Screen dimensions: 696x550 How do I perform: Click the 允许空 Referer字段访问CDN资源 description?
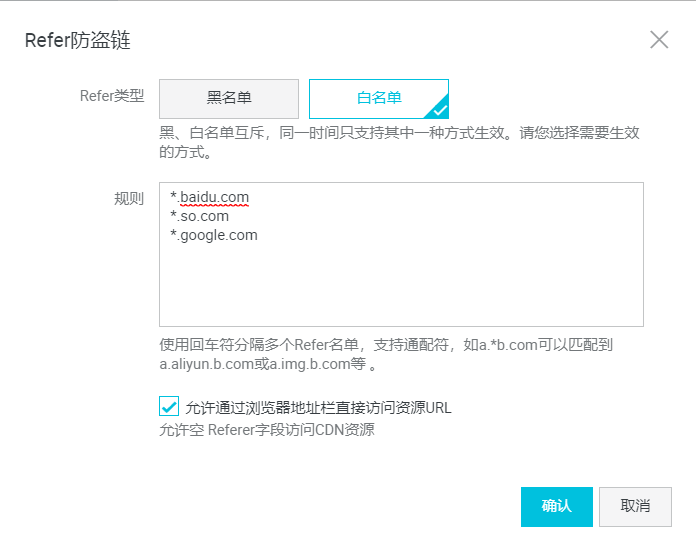click(267, 431)
